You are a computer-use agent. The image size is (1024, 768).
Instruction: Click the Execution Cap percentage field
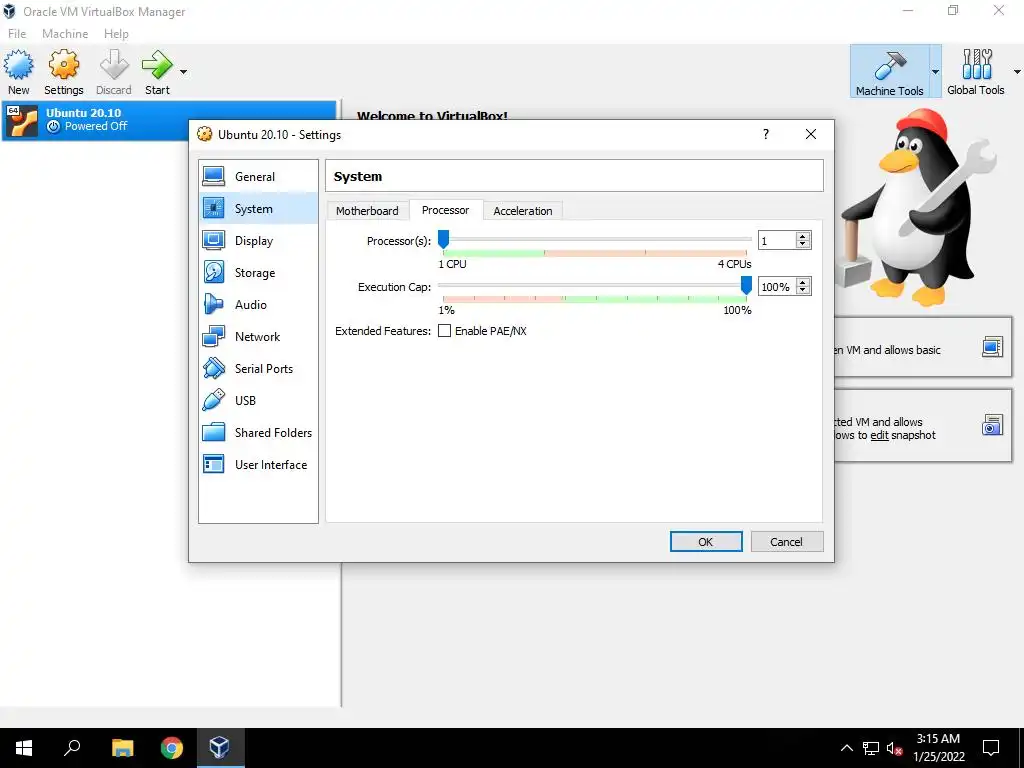(776, 286)
